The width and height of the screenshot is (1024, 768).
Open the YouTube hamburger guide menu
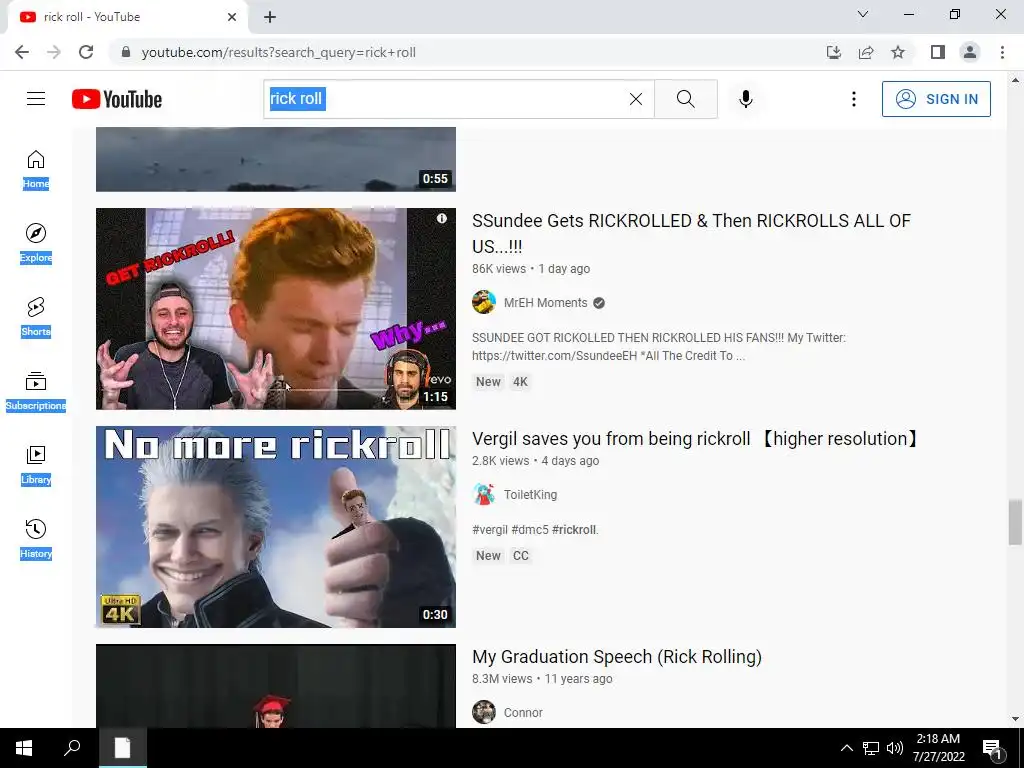[x=36, y=99]
